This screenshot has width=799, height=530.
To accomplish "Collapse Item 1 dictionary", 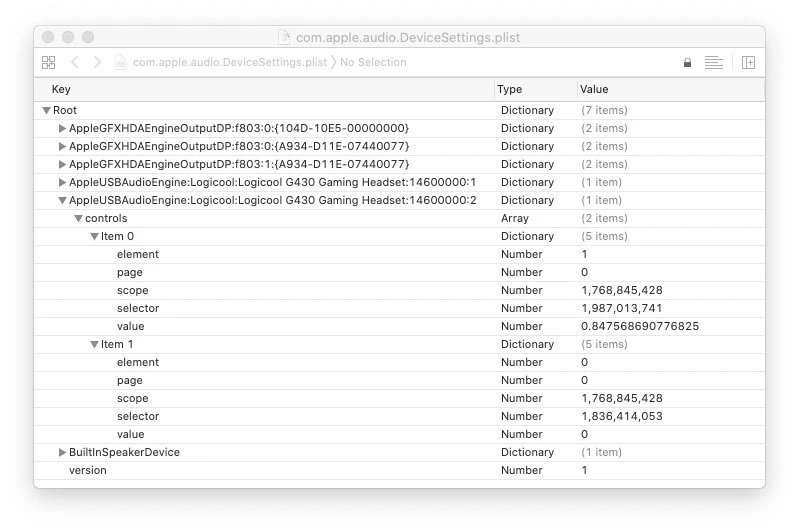I will [x=94, y=344].
